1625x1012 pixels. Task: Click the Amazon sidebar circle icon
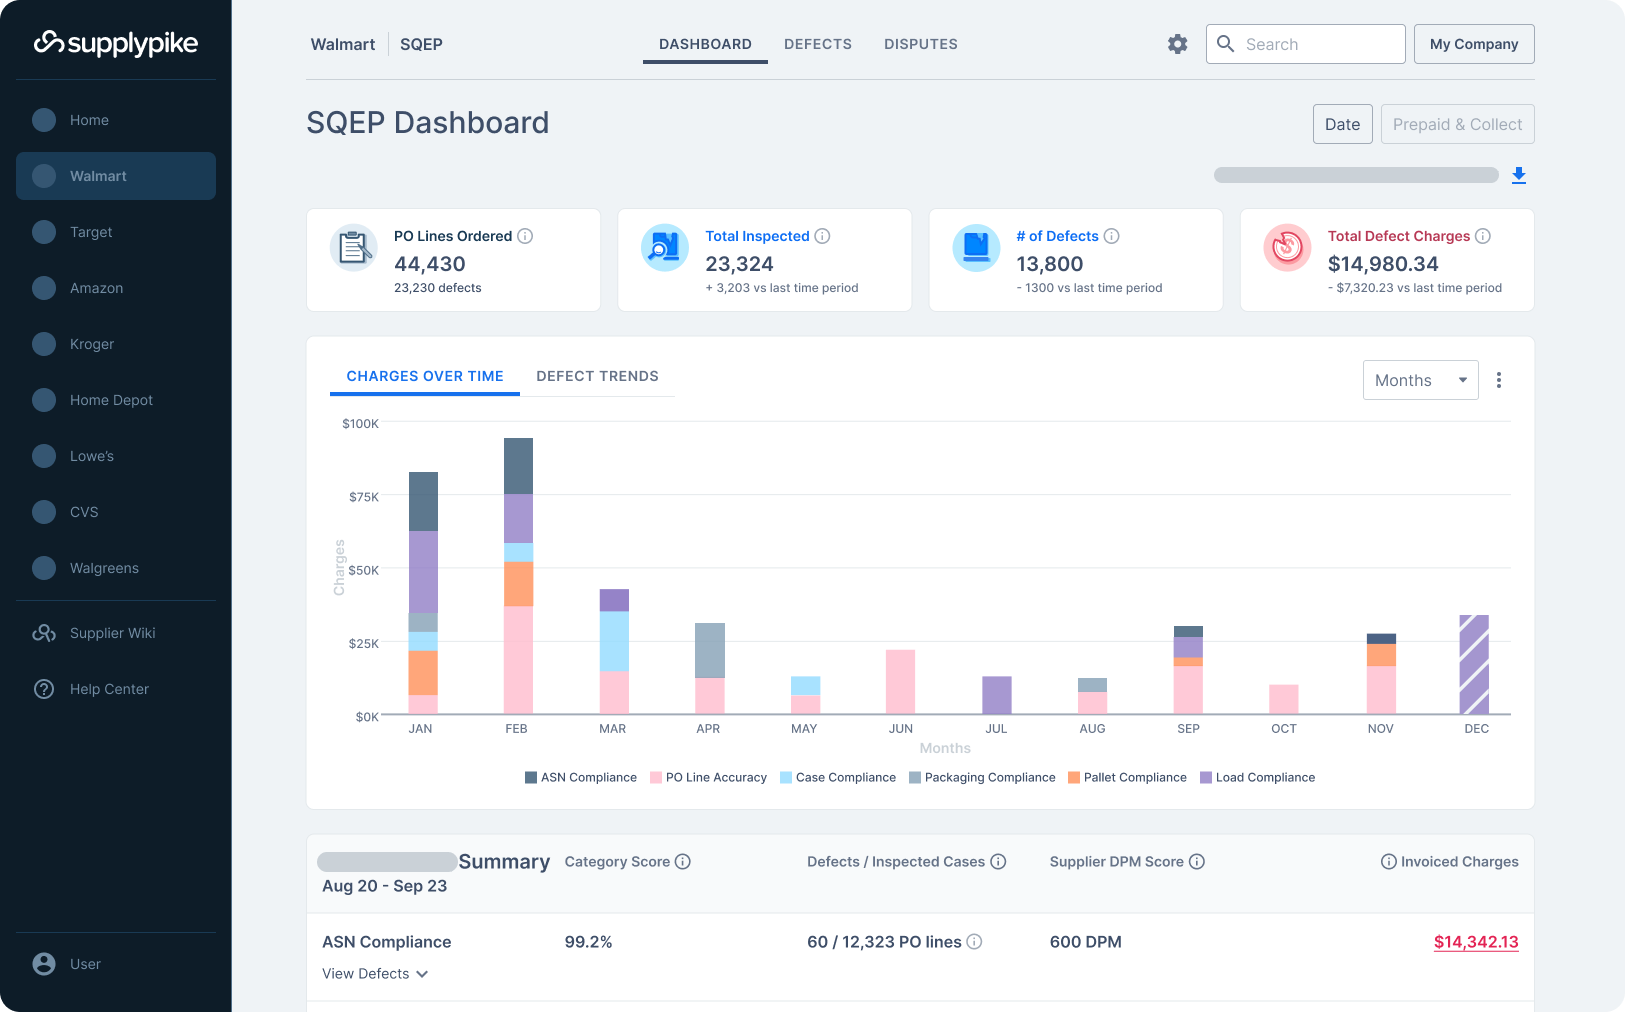[44, 288]
